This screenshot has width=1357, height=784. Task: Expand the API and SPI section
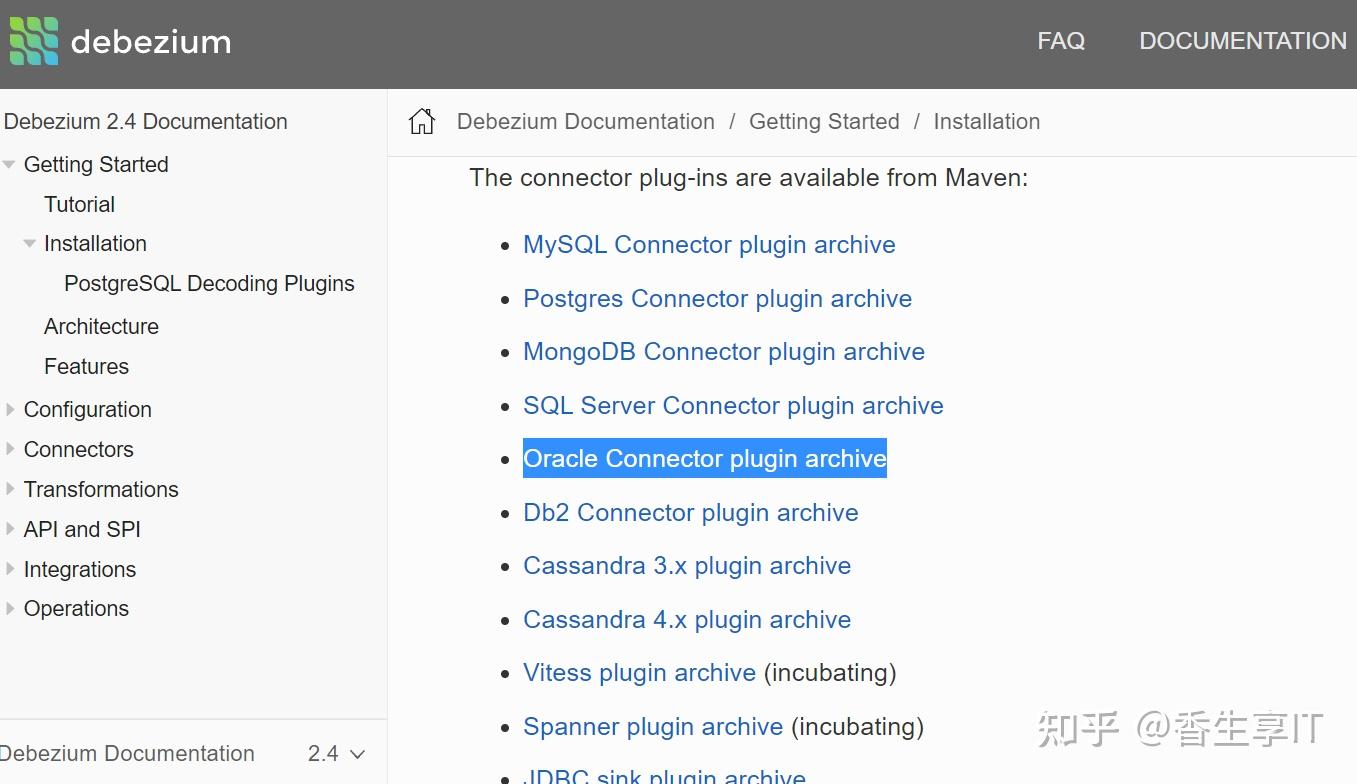point(10,529)
